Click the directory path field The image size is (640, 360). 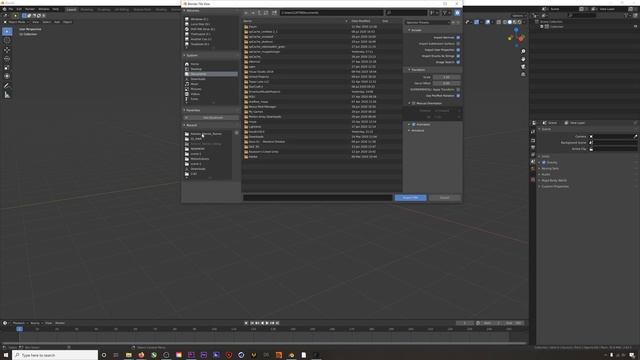(x=331, y=13)
